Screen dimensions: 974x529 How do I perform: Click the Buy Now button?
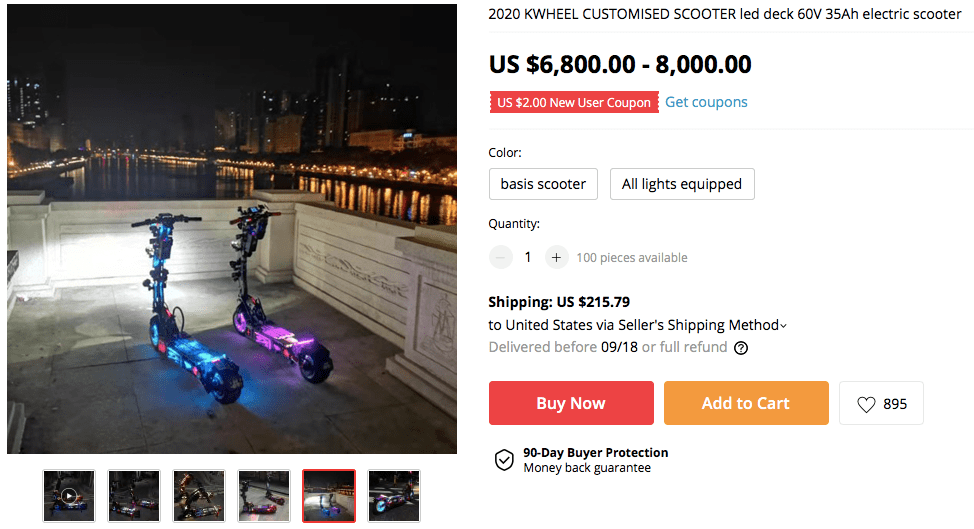click(571, 403)
